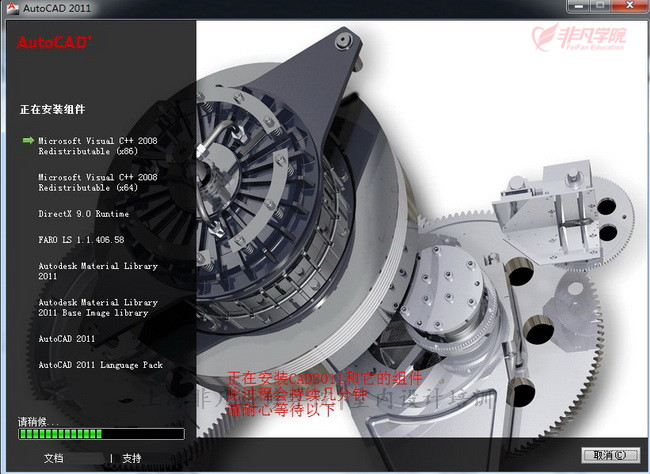Select Autodesk Material Library 2011 Base Image library
Screen dimensions: 650x474
pyautogui.click(x=98, y=308)
